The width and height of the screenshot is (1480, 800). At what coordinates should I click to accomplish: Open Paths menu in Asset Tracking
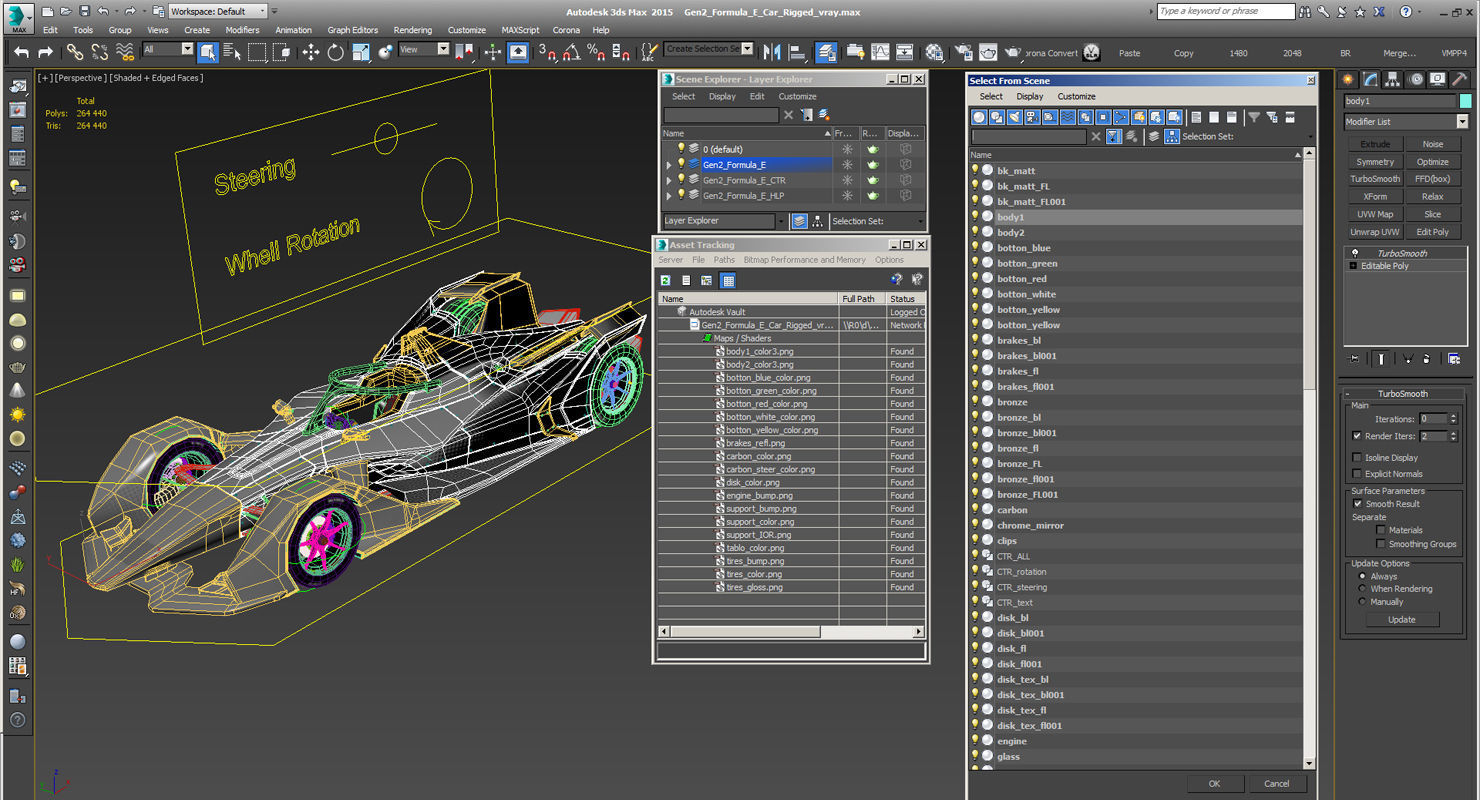[x=724, y=260]
